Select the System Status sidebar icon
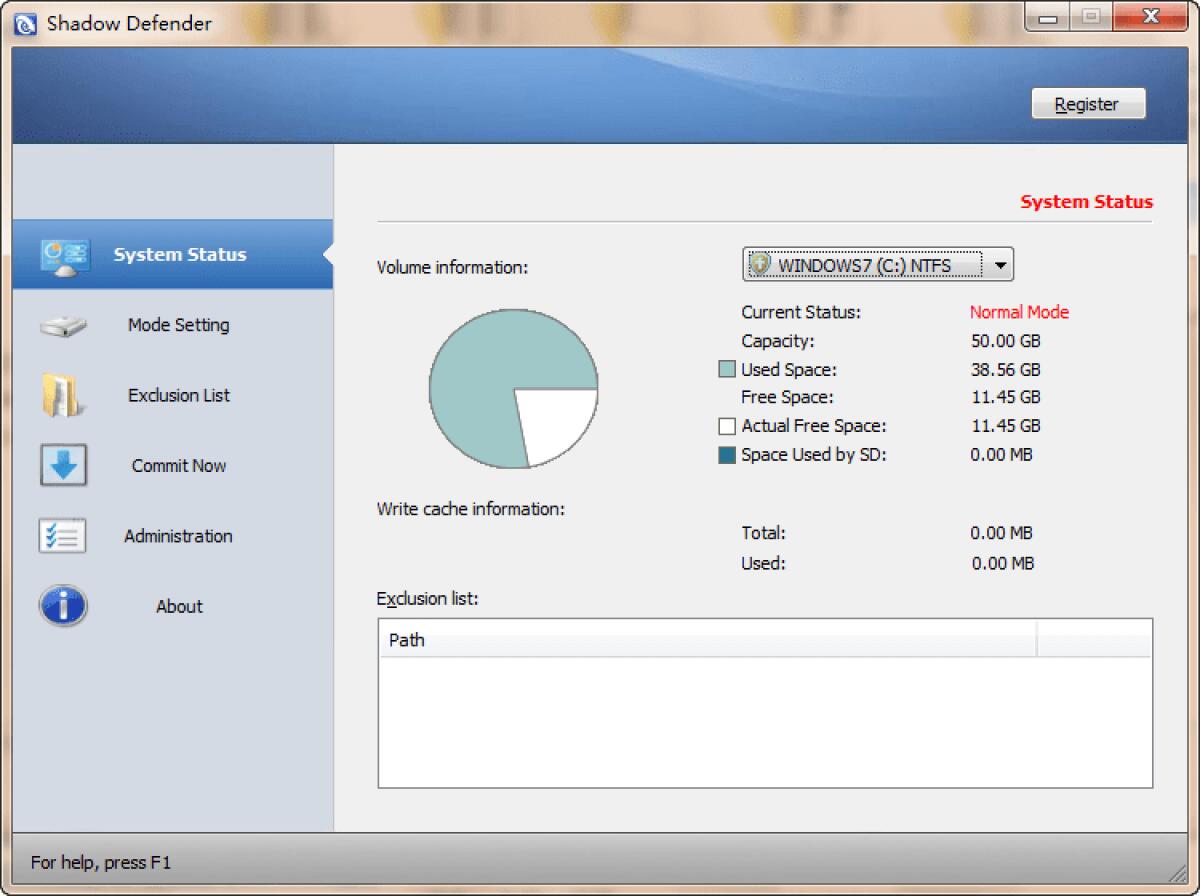The height and width of the screenshot is (896, 1200). tap(62, 254)
